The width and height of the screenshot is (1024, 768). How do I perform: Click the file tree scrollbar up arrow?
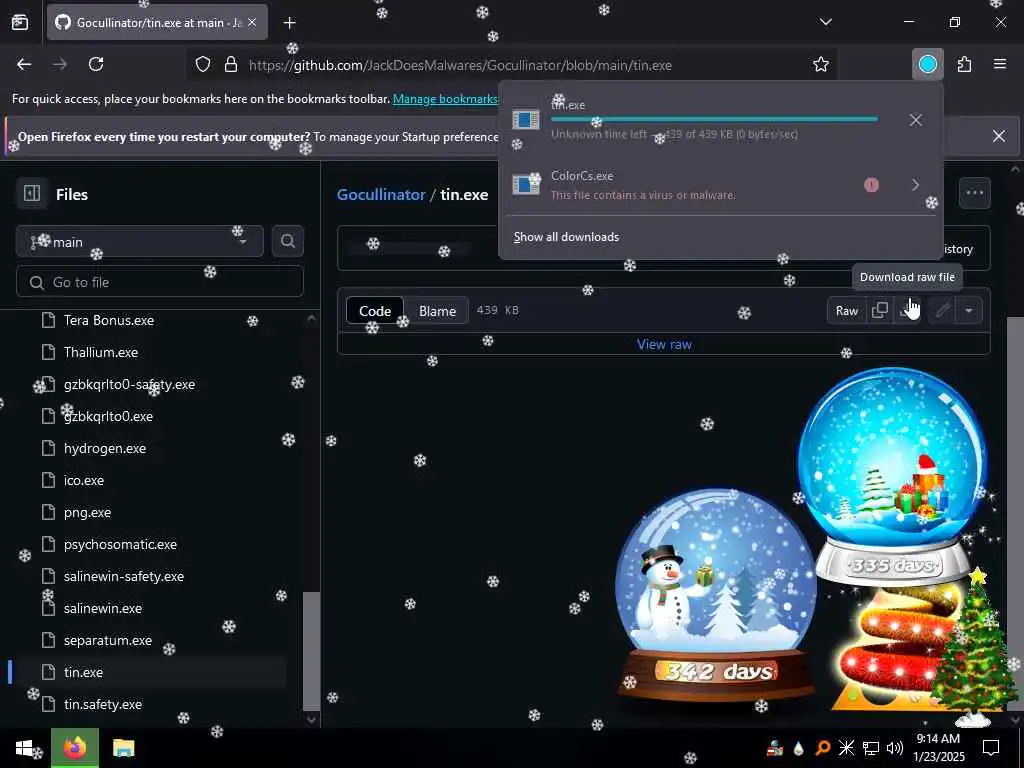(x=312, y=318)
